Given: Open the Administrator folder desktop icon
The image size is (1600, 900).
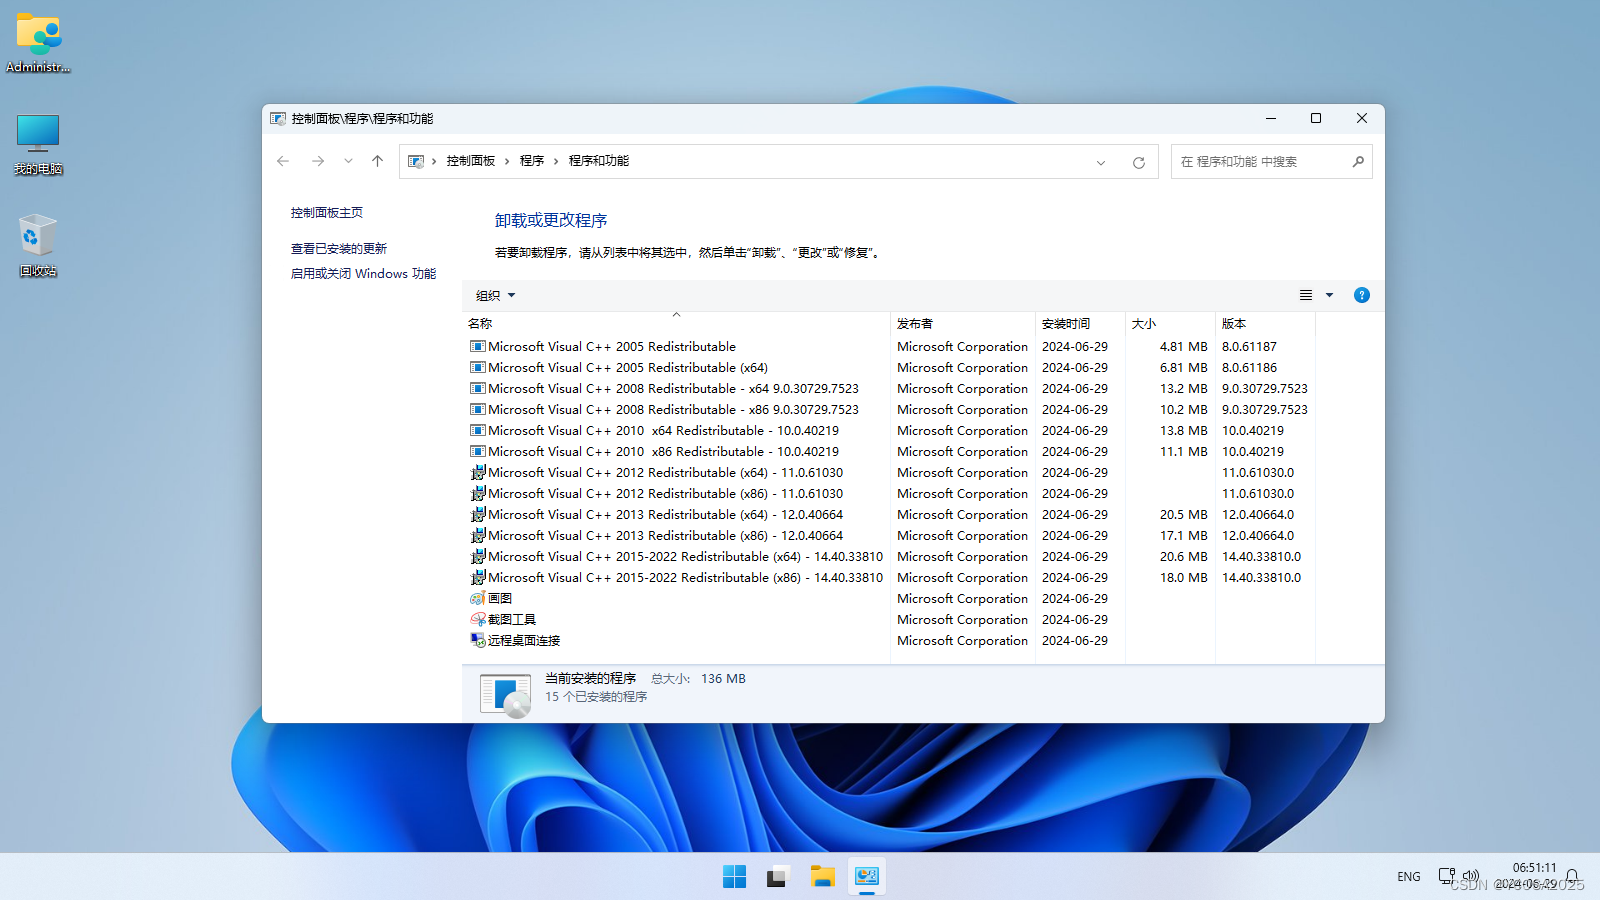Looking at the screenshot, I should (39, 43).
